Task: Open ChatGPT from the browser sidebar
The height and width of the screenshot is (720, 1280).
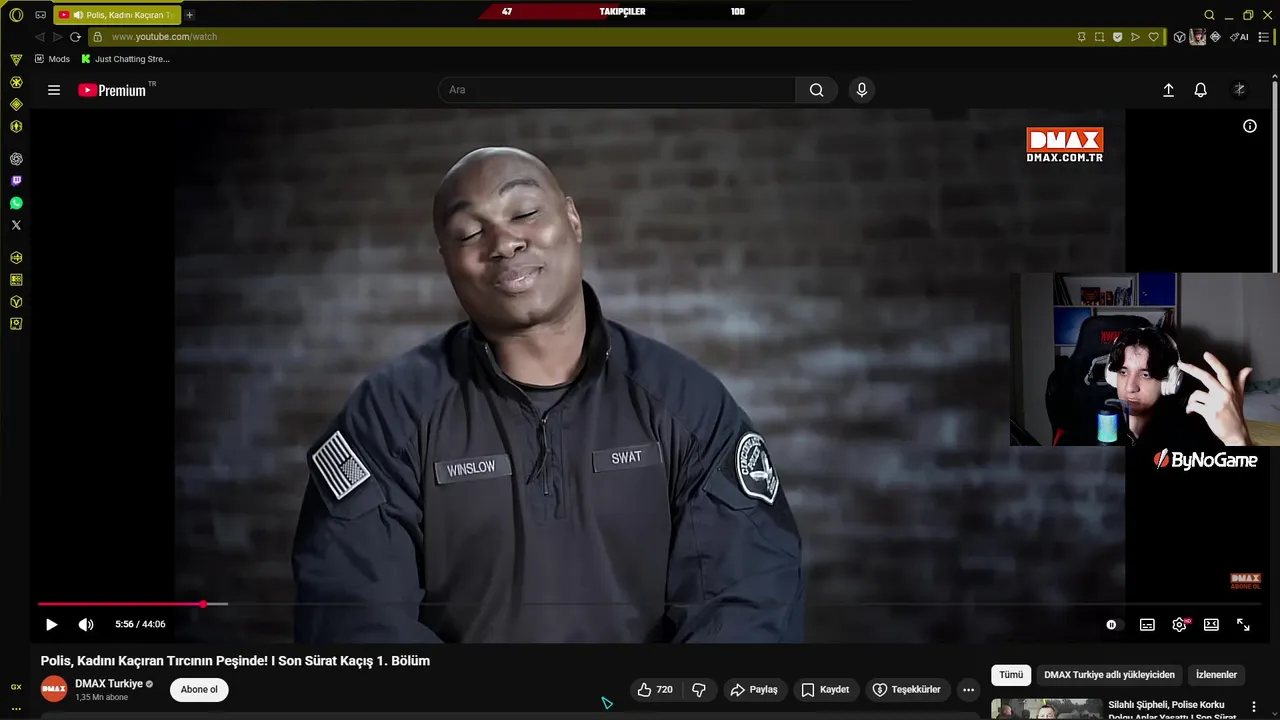Action: pos(16,159)
